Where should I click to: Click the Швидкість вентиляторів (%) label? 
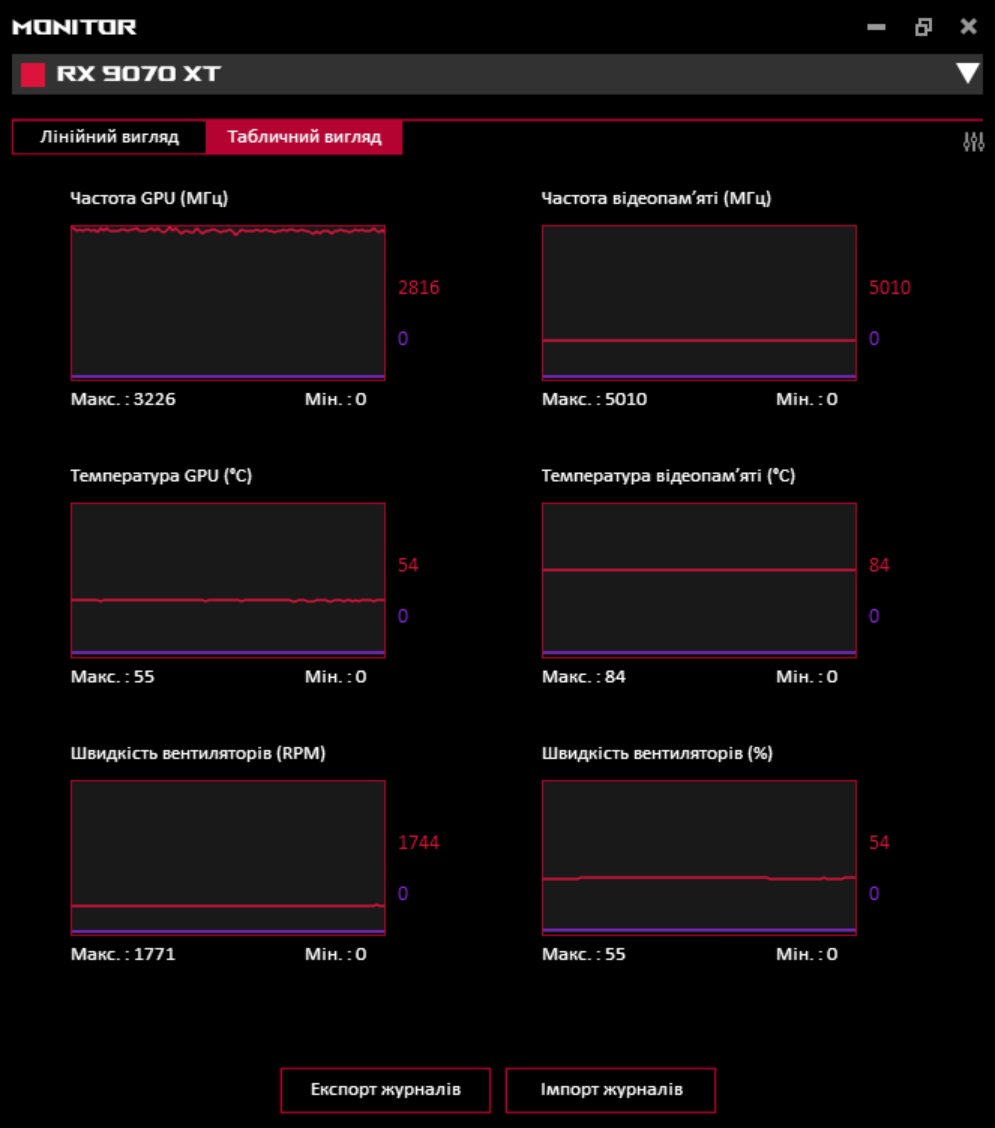click(657, 753)
